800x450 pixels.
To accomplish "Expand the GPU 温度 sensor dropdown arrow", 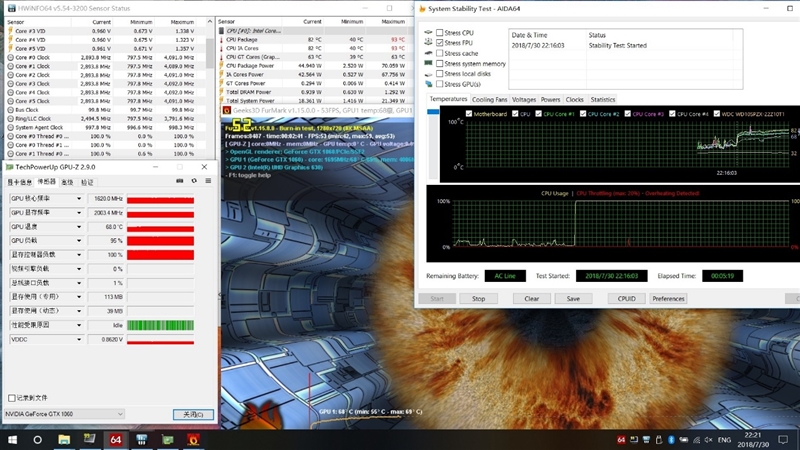I will (80, 227).
